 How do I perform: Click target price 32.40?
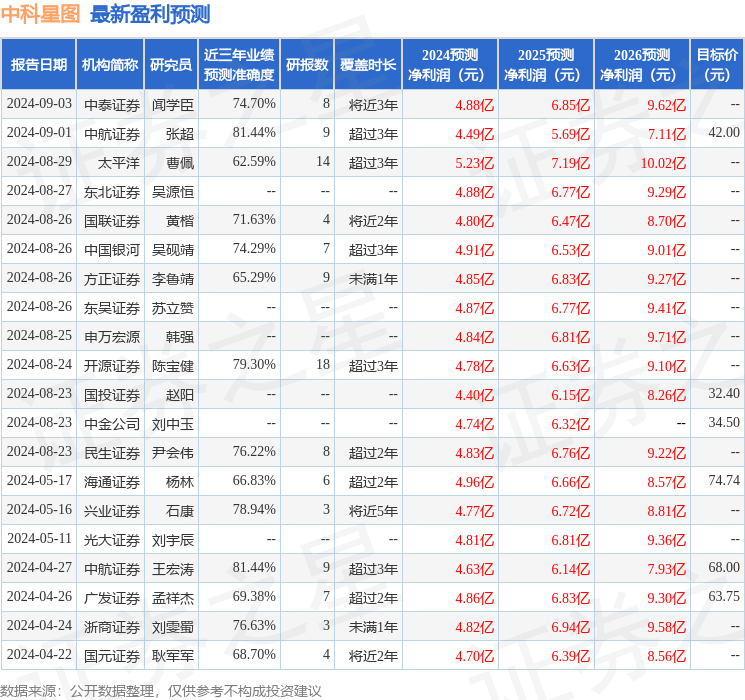[x=724, y=393]
